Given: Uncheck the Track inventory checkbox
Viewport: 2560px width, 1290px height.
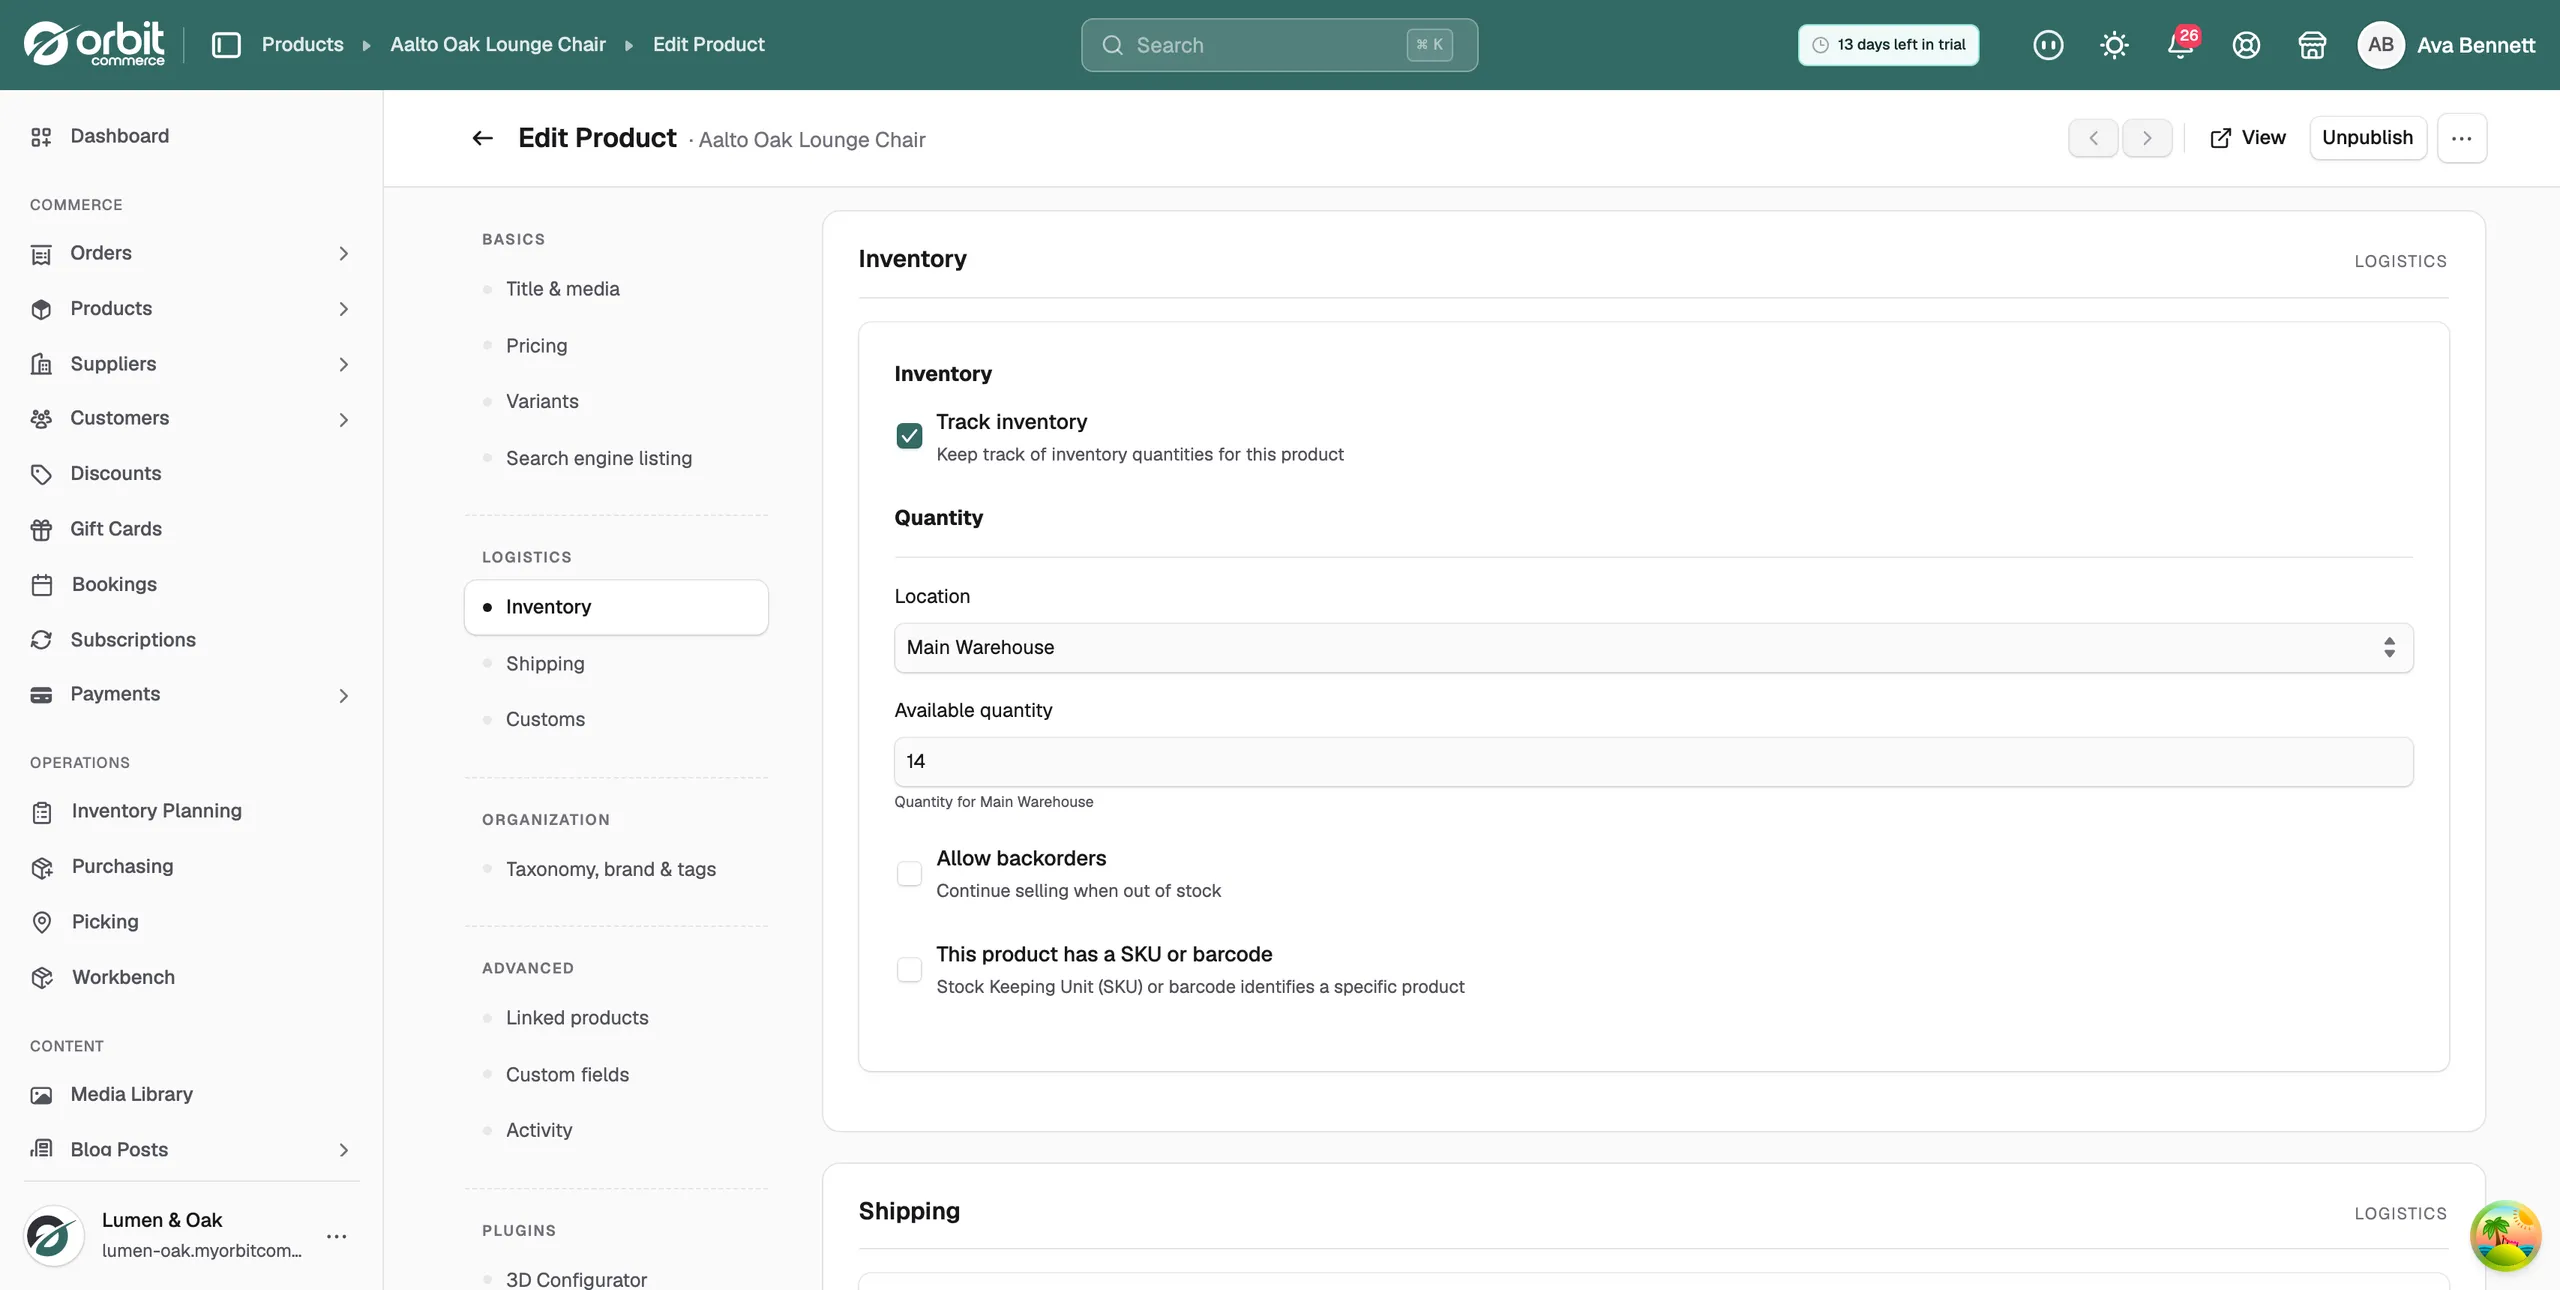Looking at the screenshot, I should point(909,436).
